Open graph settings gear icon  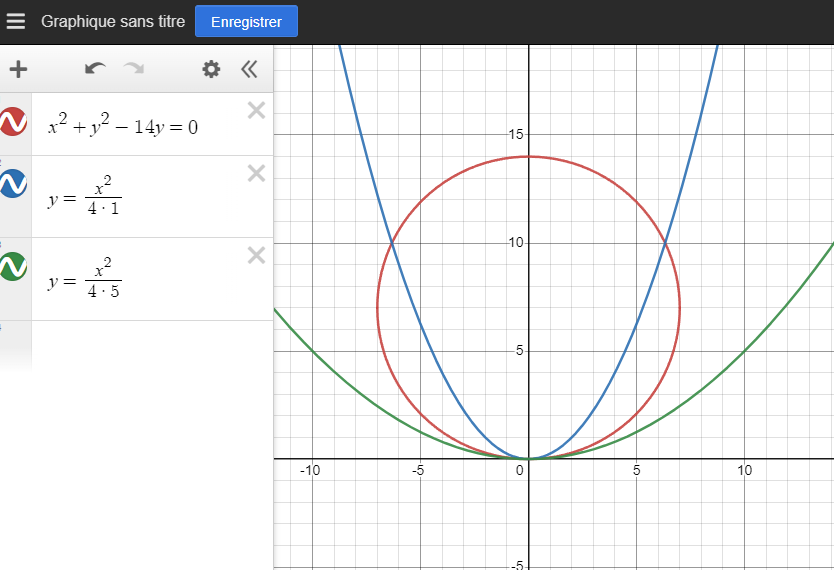click(x=210, y=69)
